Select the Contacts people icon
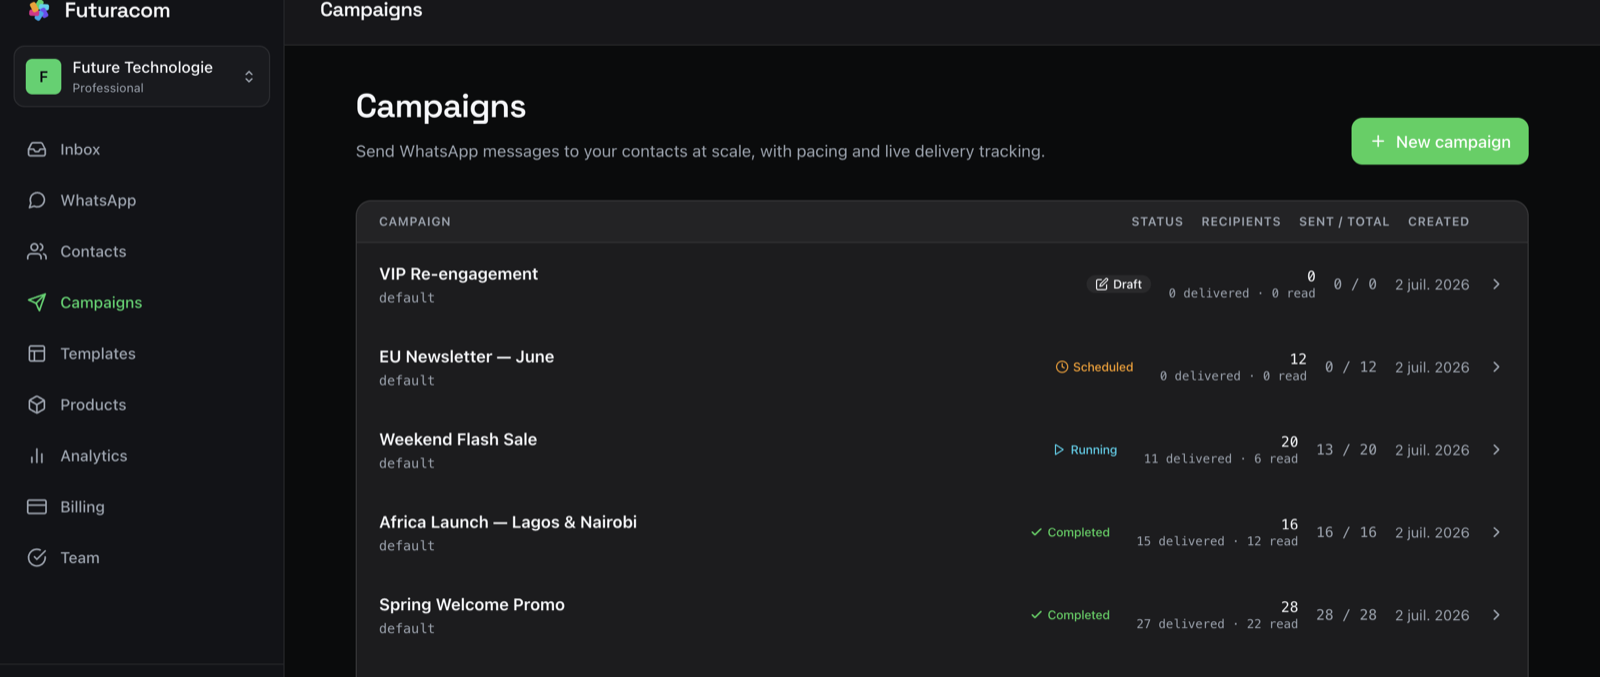This screenshot has width=1600, height=677. [37, 251]
